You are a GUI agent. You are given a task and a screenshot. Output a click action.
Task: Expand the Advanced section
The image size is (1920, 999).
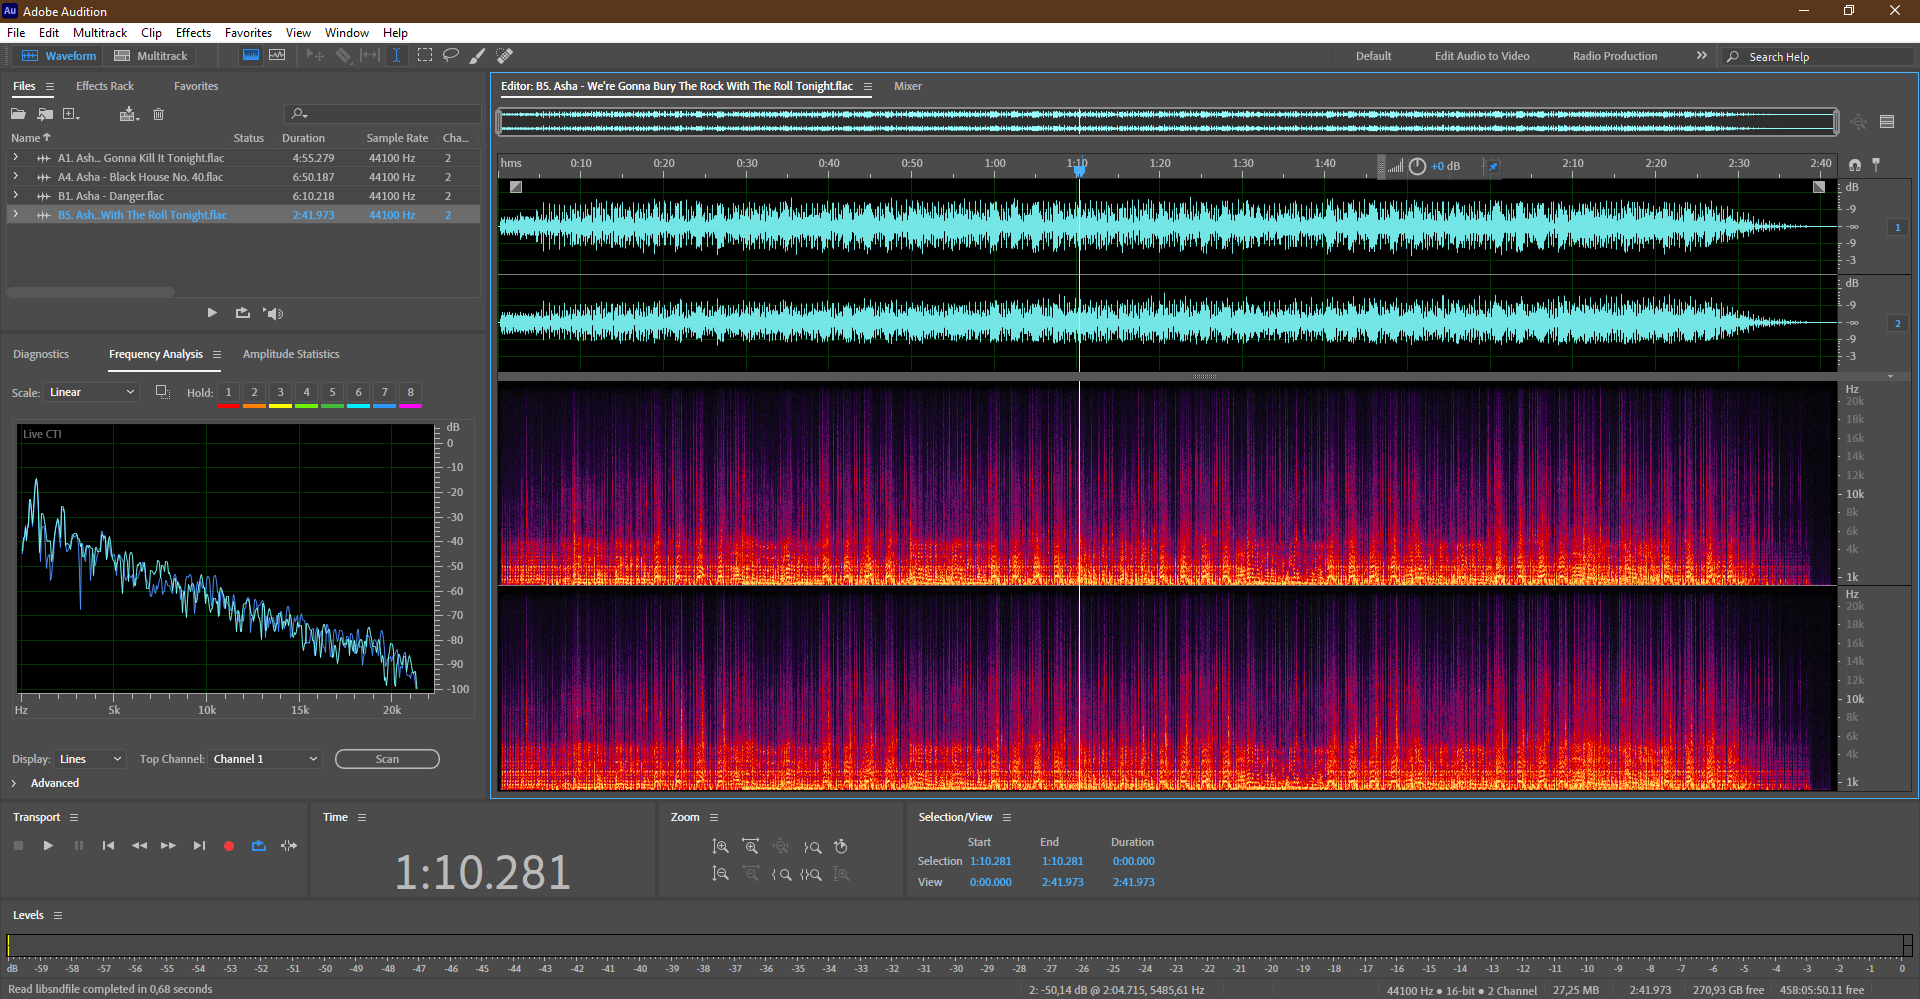click(14, 784)
